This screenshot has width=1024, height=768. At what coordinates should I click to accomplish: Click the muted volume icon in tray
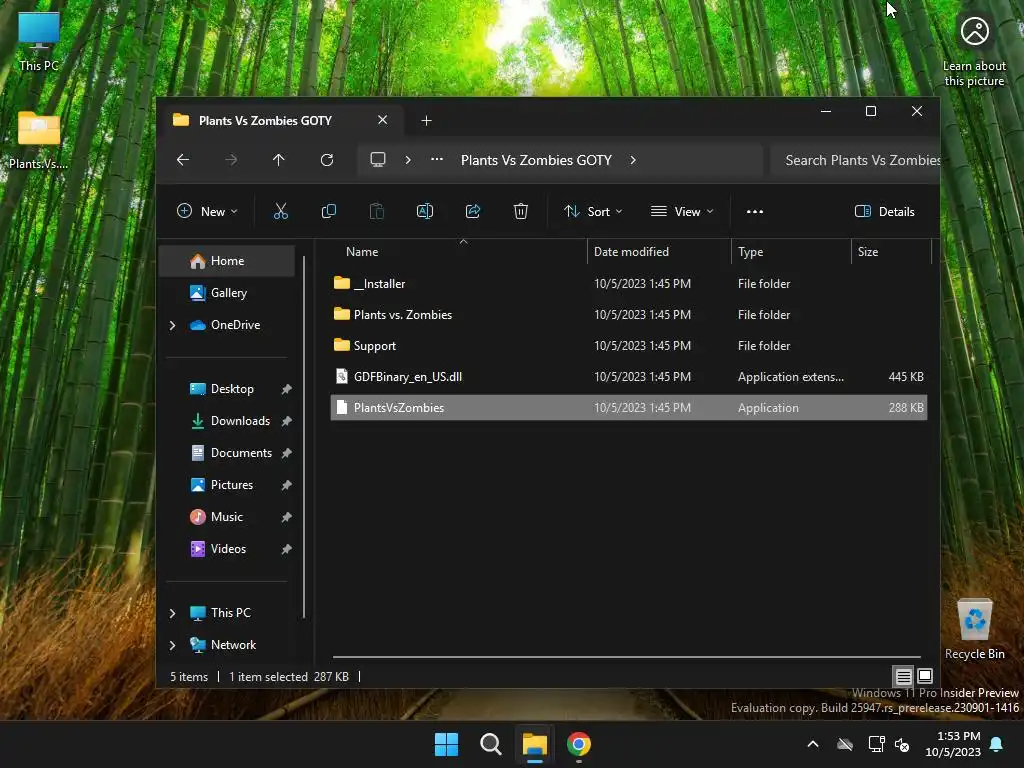pyautogui.click(x=903, y=744)
